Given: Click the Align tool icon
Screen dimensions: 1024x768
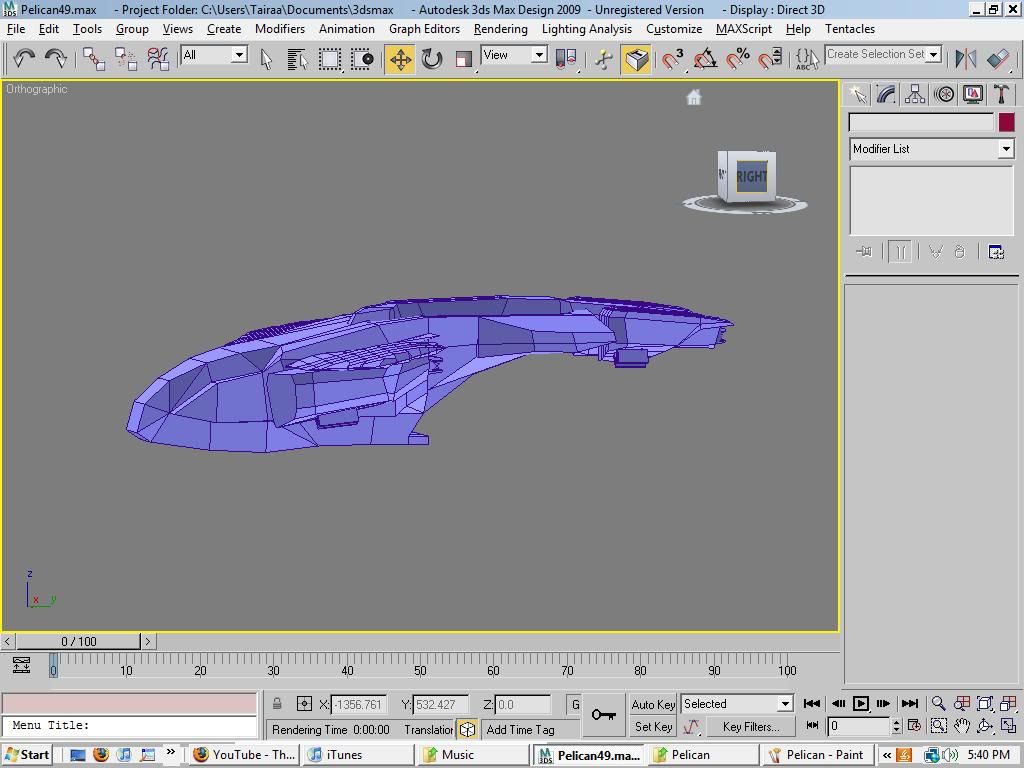Looking at the screenshot, I should (x=998, y=59).
